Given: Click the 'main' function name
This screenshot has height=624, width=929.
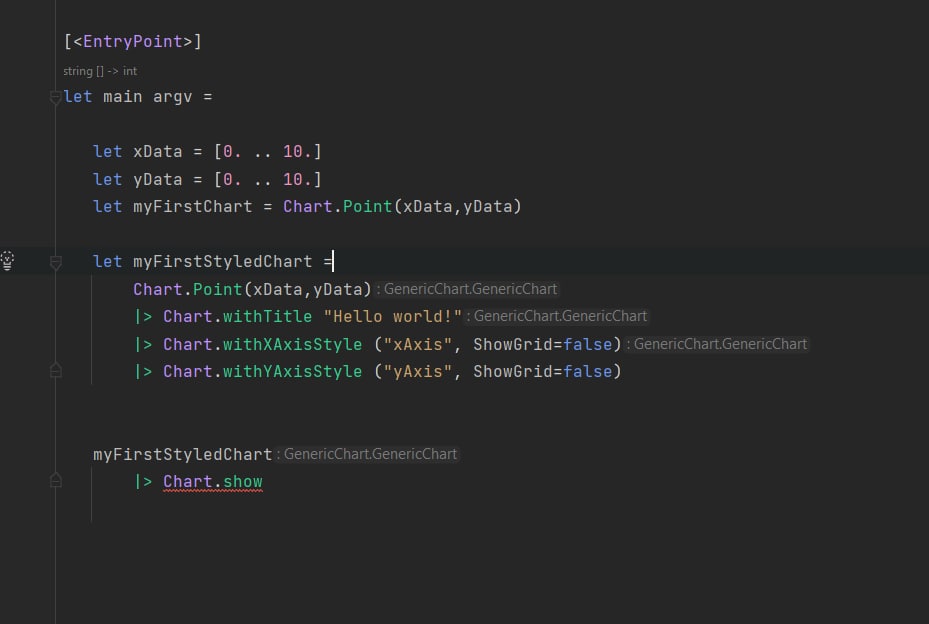Looking at the screenshot, I should (x=123, y=97).
